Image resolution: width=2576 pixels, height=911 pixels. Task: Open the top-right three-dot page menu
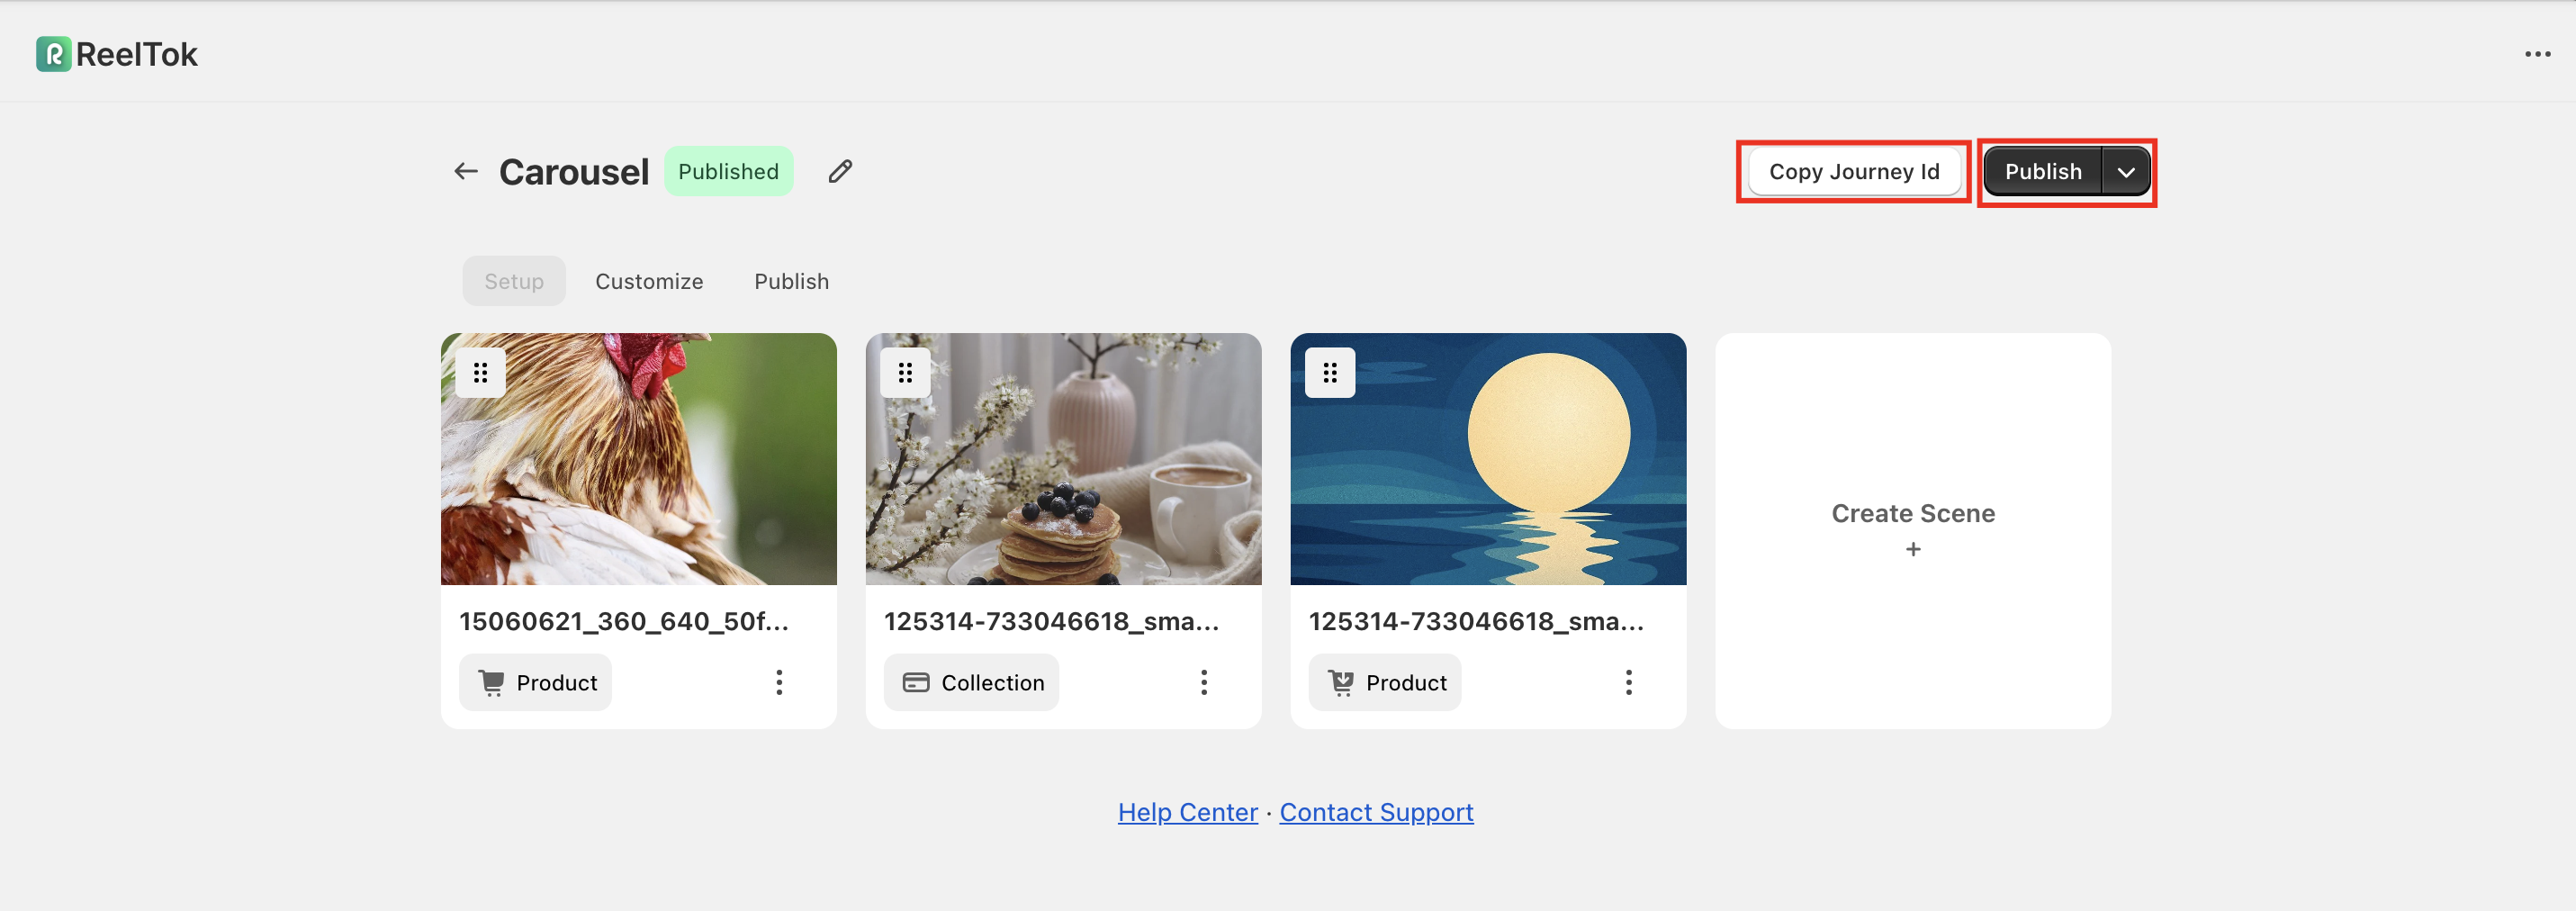click(2537, 54)
